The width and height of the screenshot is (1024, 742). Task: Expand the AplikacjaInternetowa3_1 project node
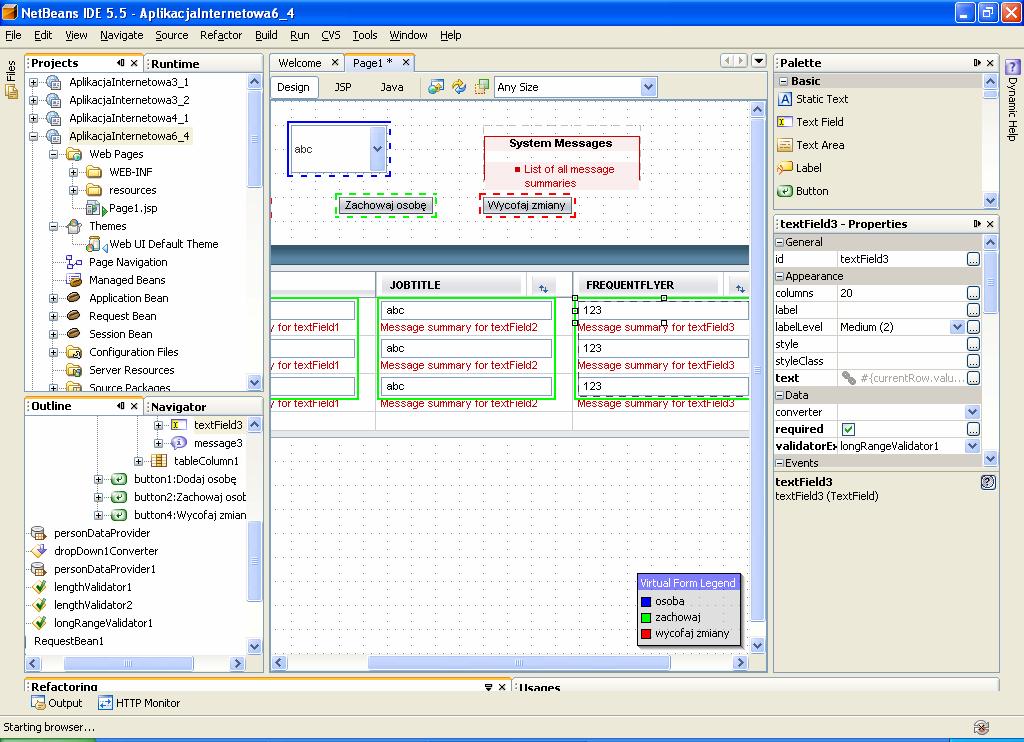pos(33,82)
